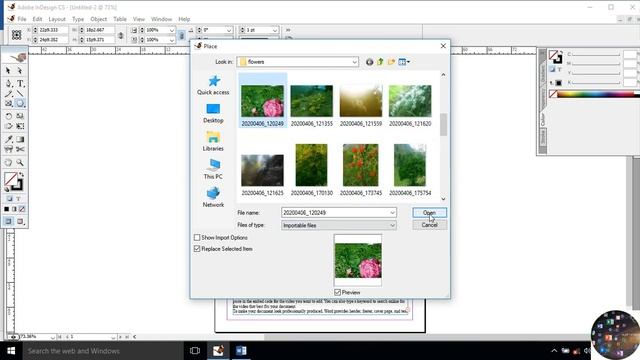640x360 pixels.
Task: Open the Edit menu
Action: point(37,19)
